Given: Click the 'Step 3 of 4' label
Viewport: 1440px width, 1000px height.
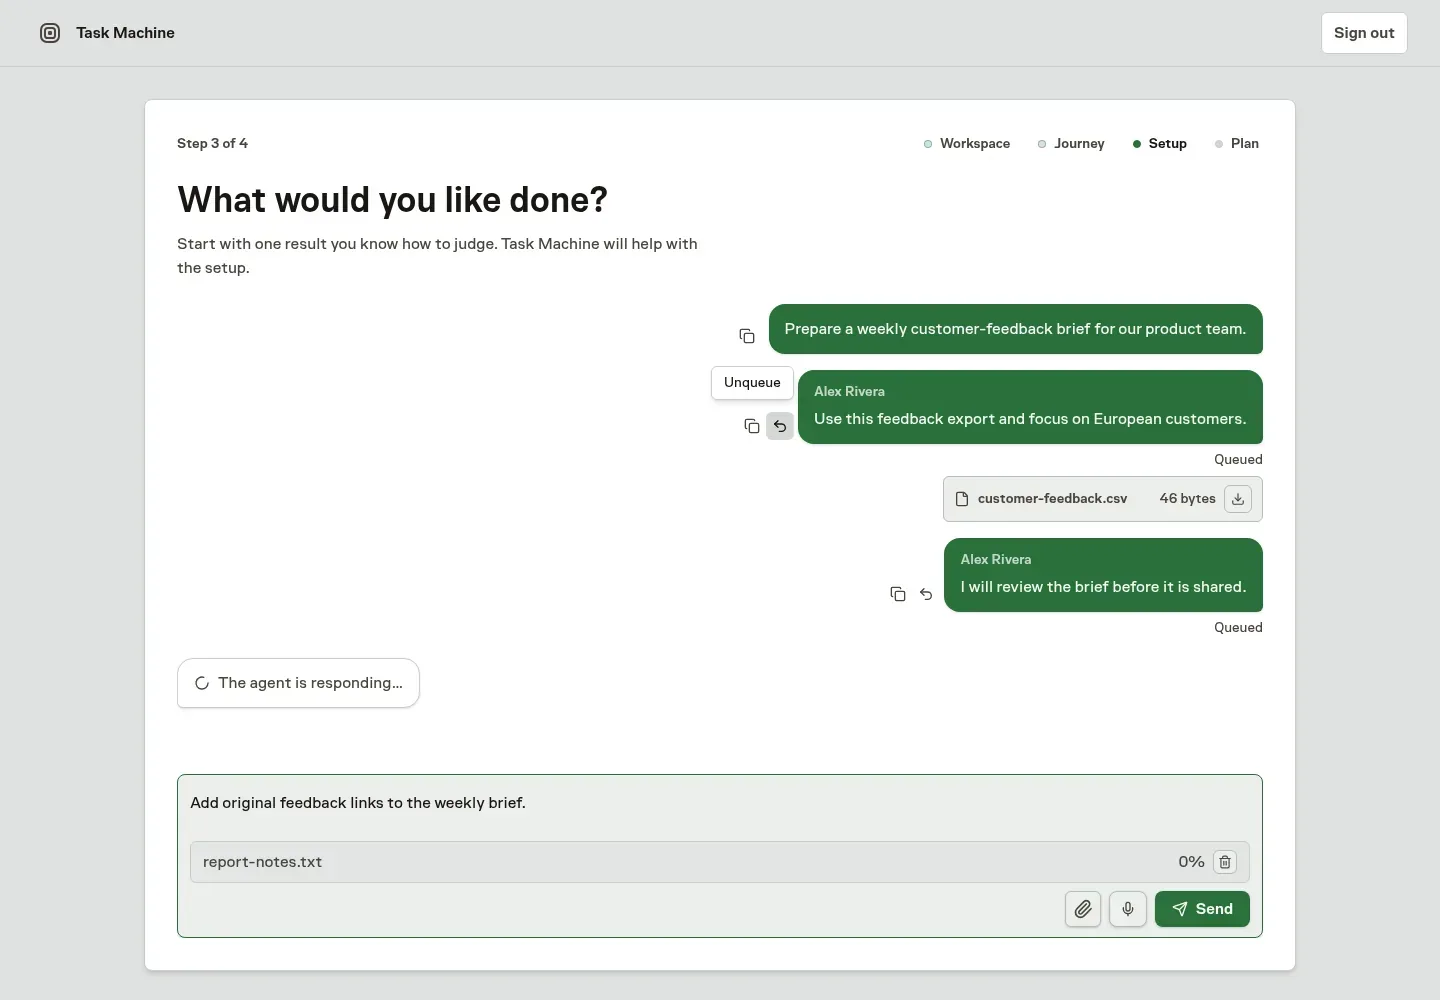Looking at the screenshot, I should (212, 144).
